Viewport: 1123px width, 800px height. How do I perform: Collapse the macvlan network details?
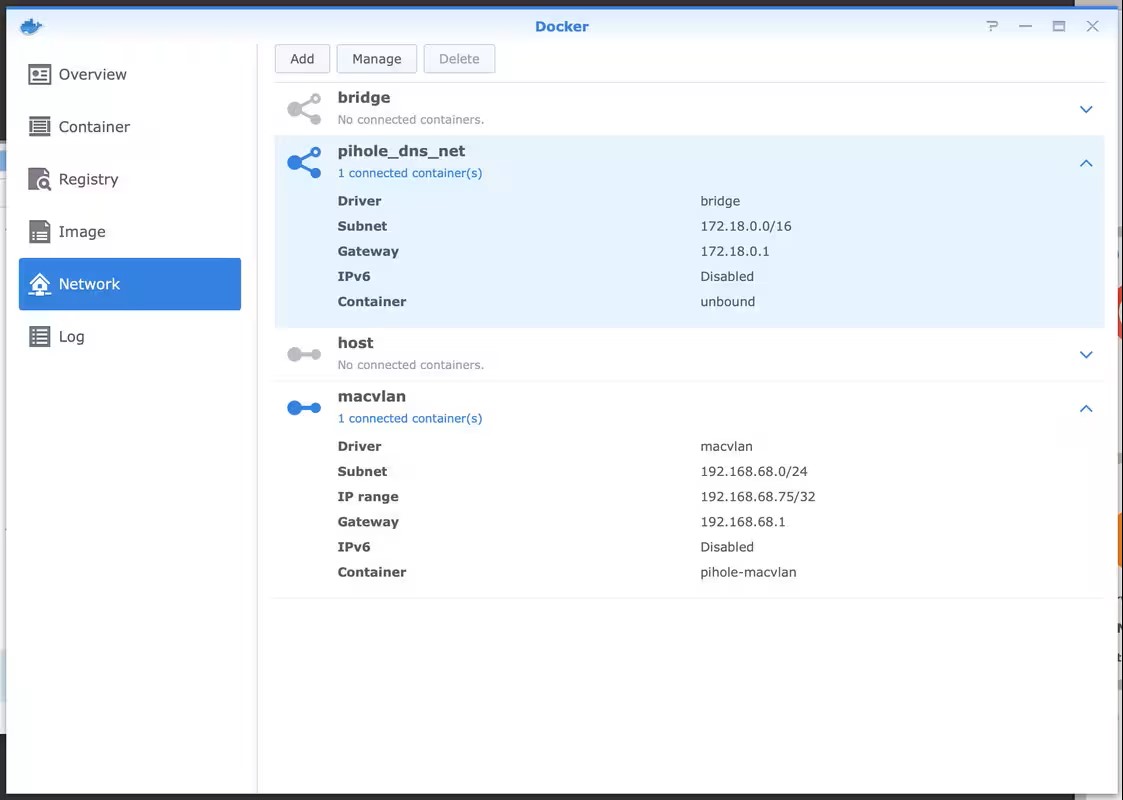point(1086,408)
